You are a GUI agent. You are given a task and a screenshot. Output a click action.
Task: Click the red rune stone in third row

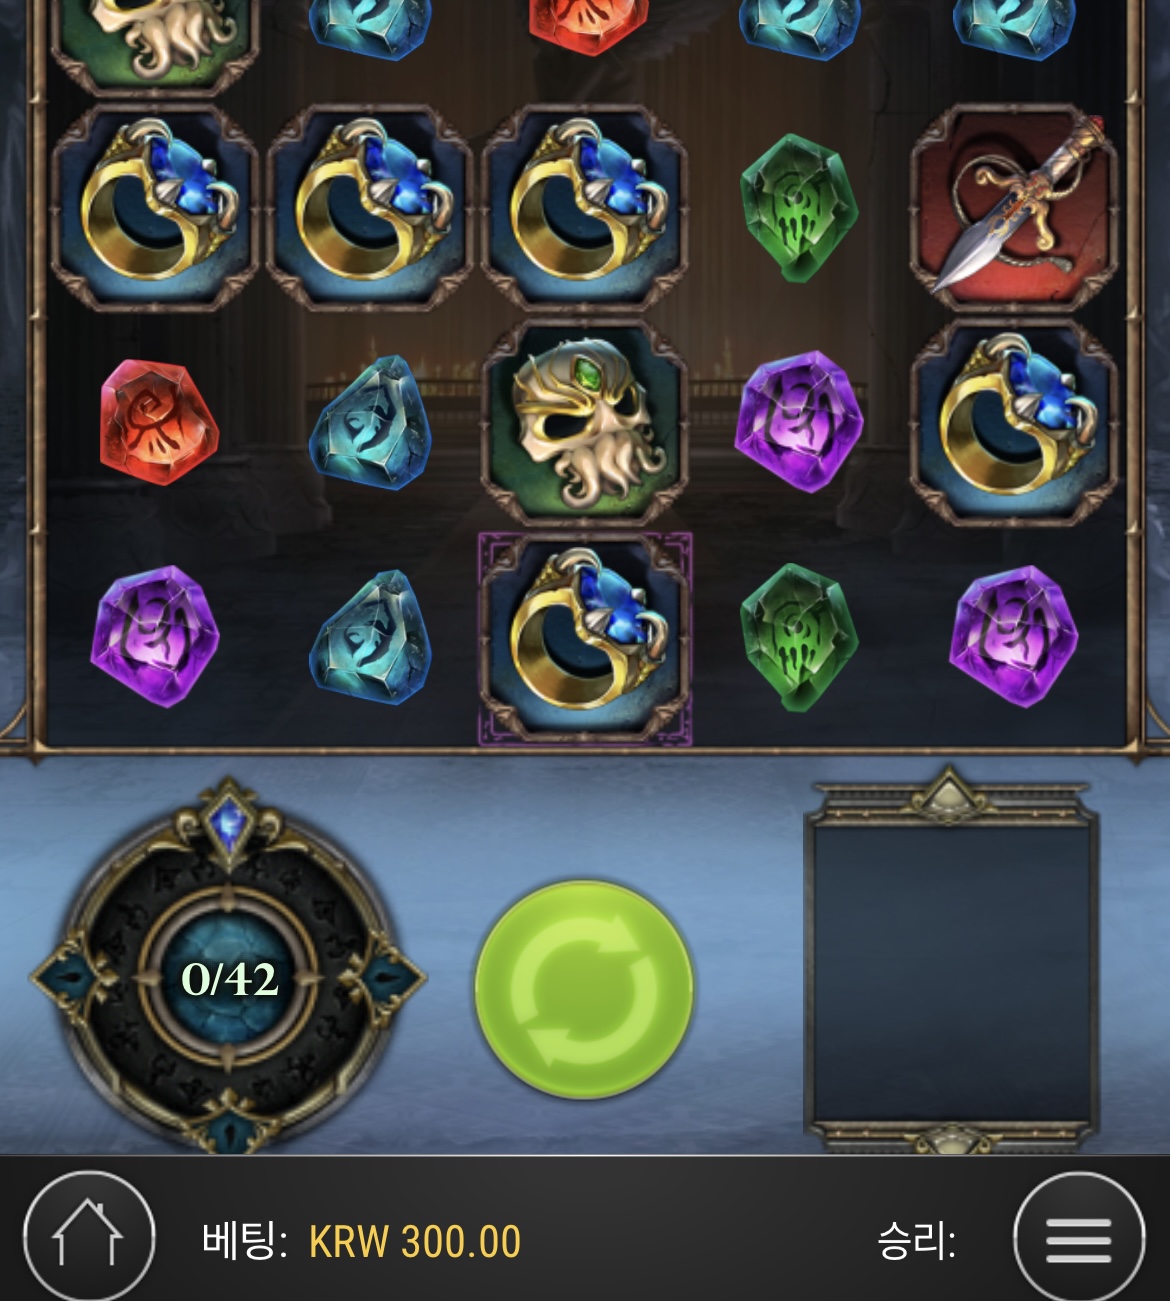(158, 422)
